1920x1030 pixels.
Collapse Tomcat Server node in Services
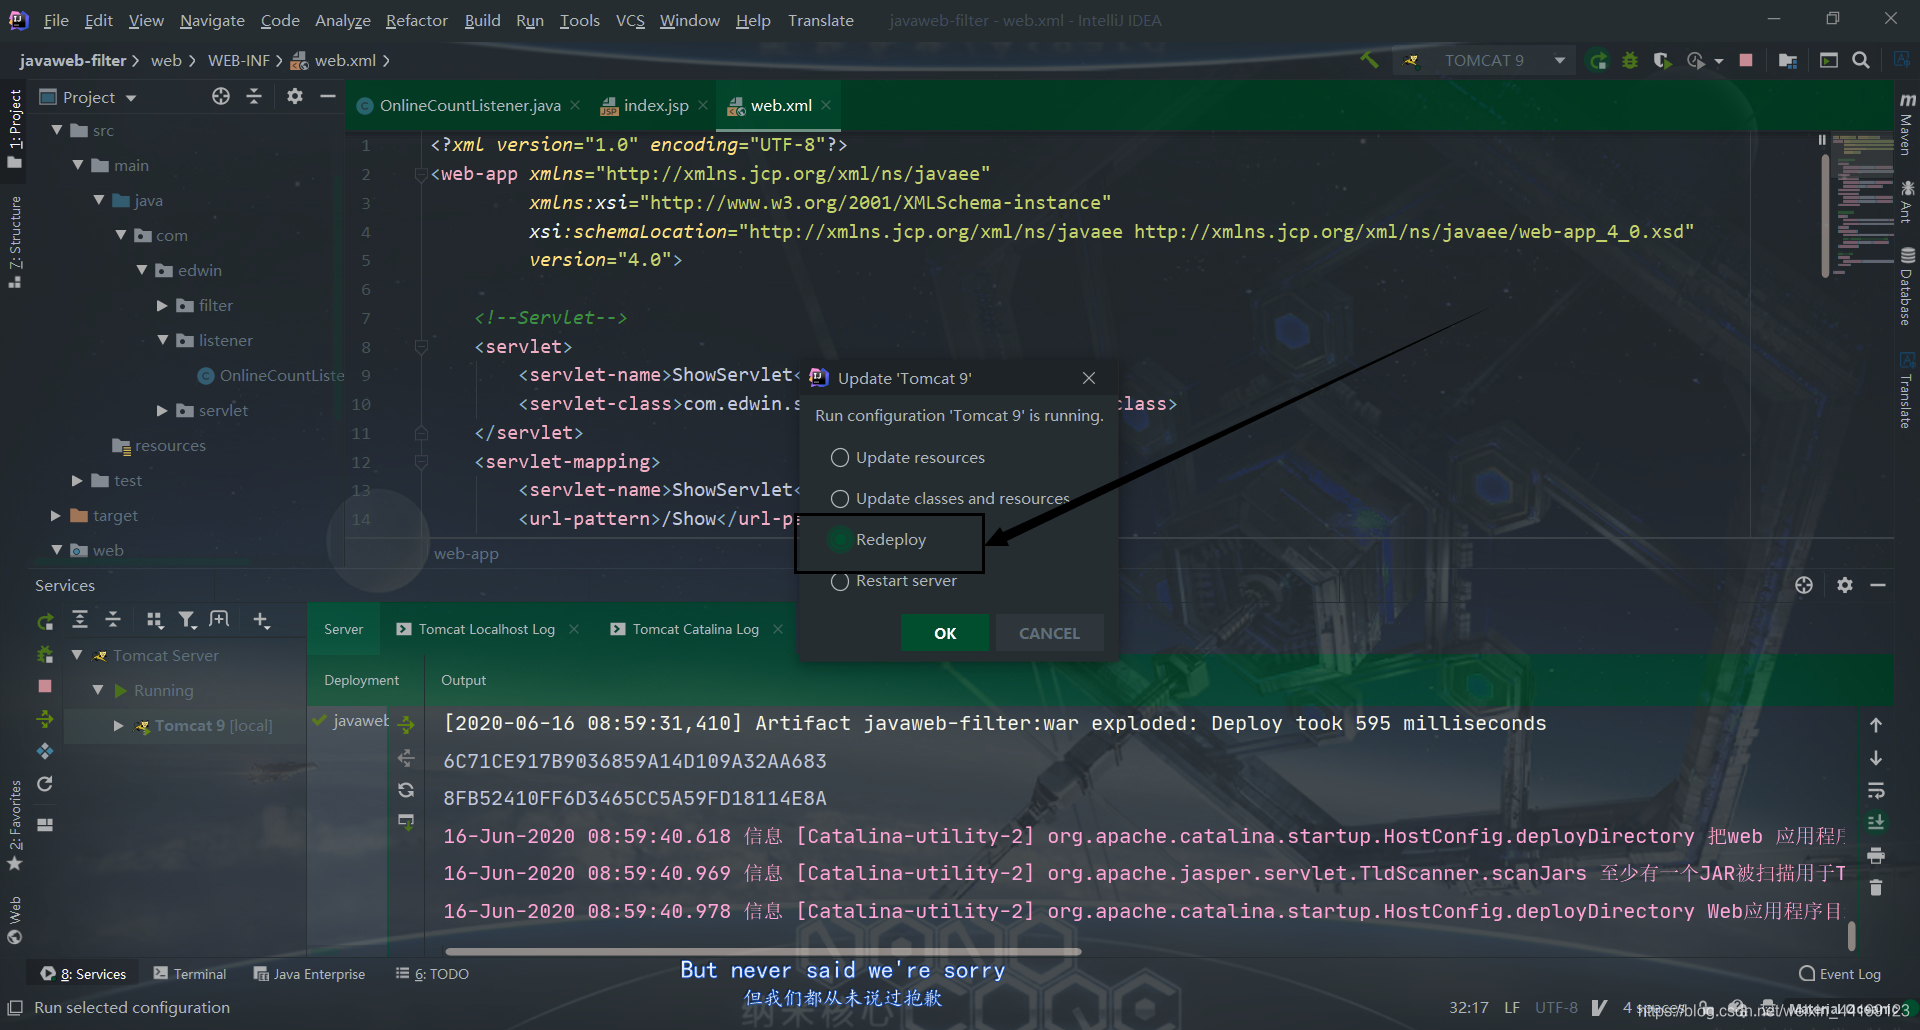[77, 655]
